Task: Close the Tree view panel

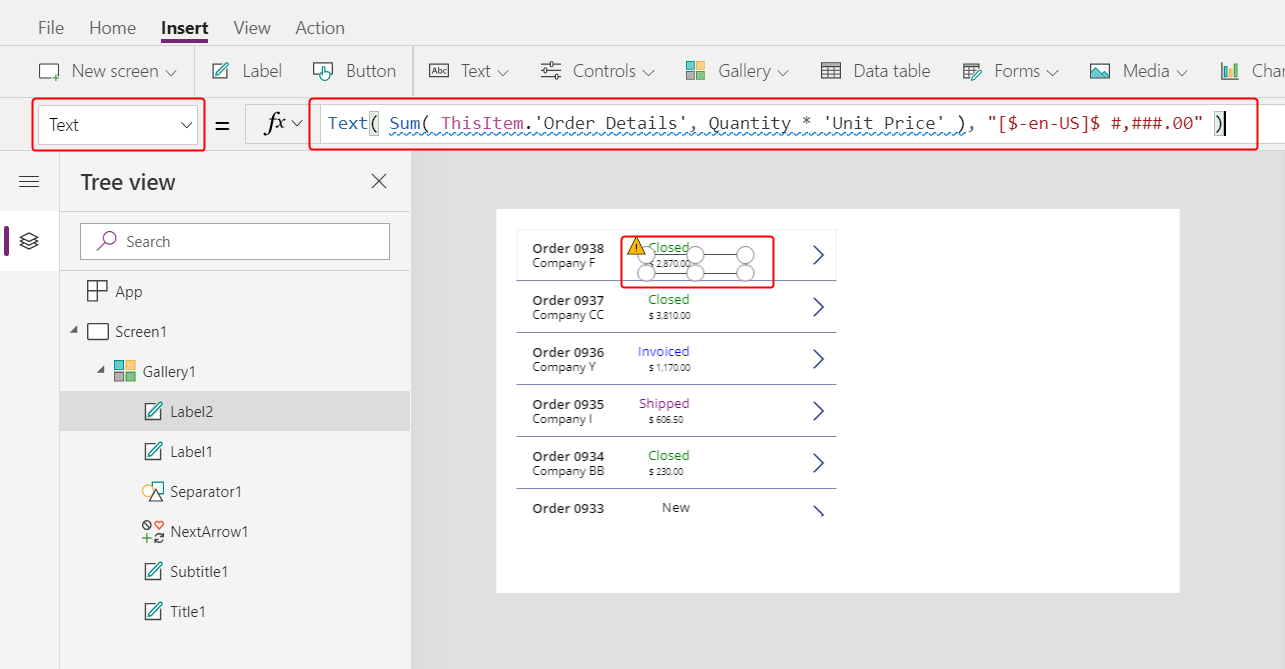Action: click(378, 181)
